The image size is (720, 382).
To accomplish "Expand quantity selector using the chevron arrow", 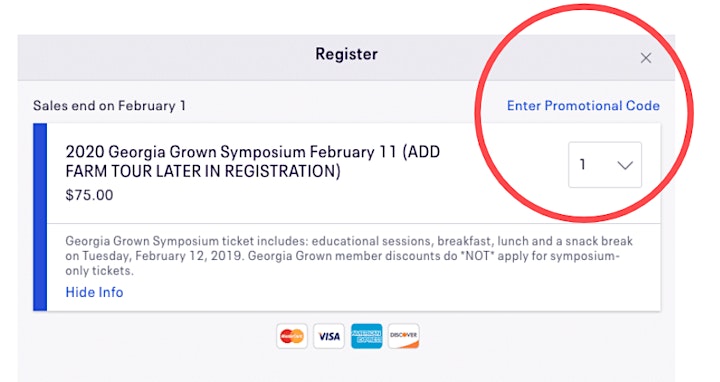I will coord(625,165).
